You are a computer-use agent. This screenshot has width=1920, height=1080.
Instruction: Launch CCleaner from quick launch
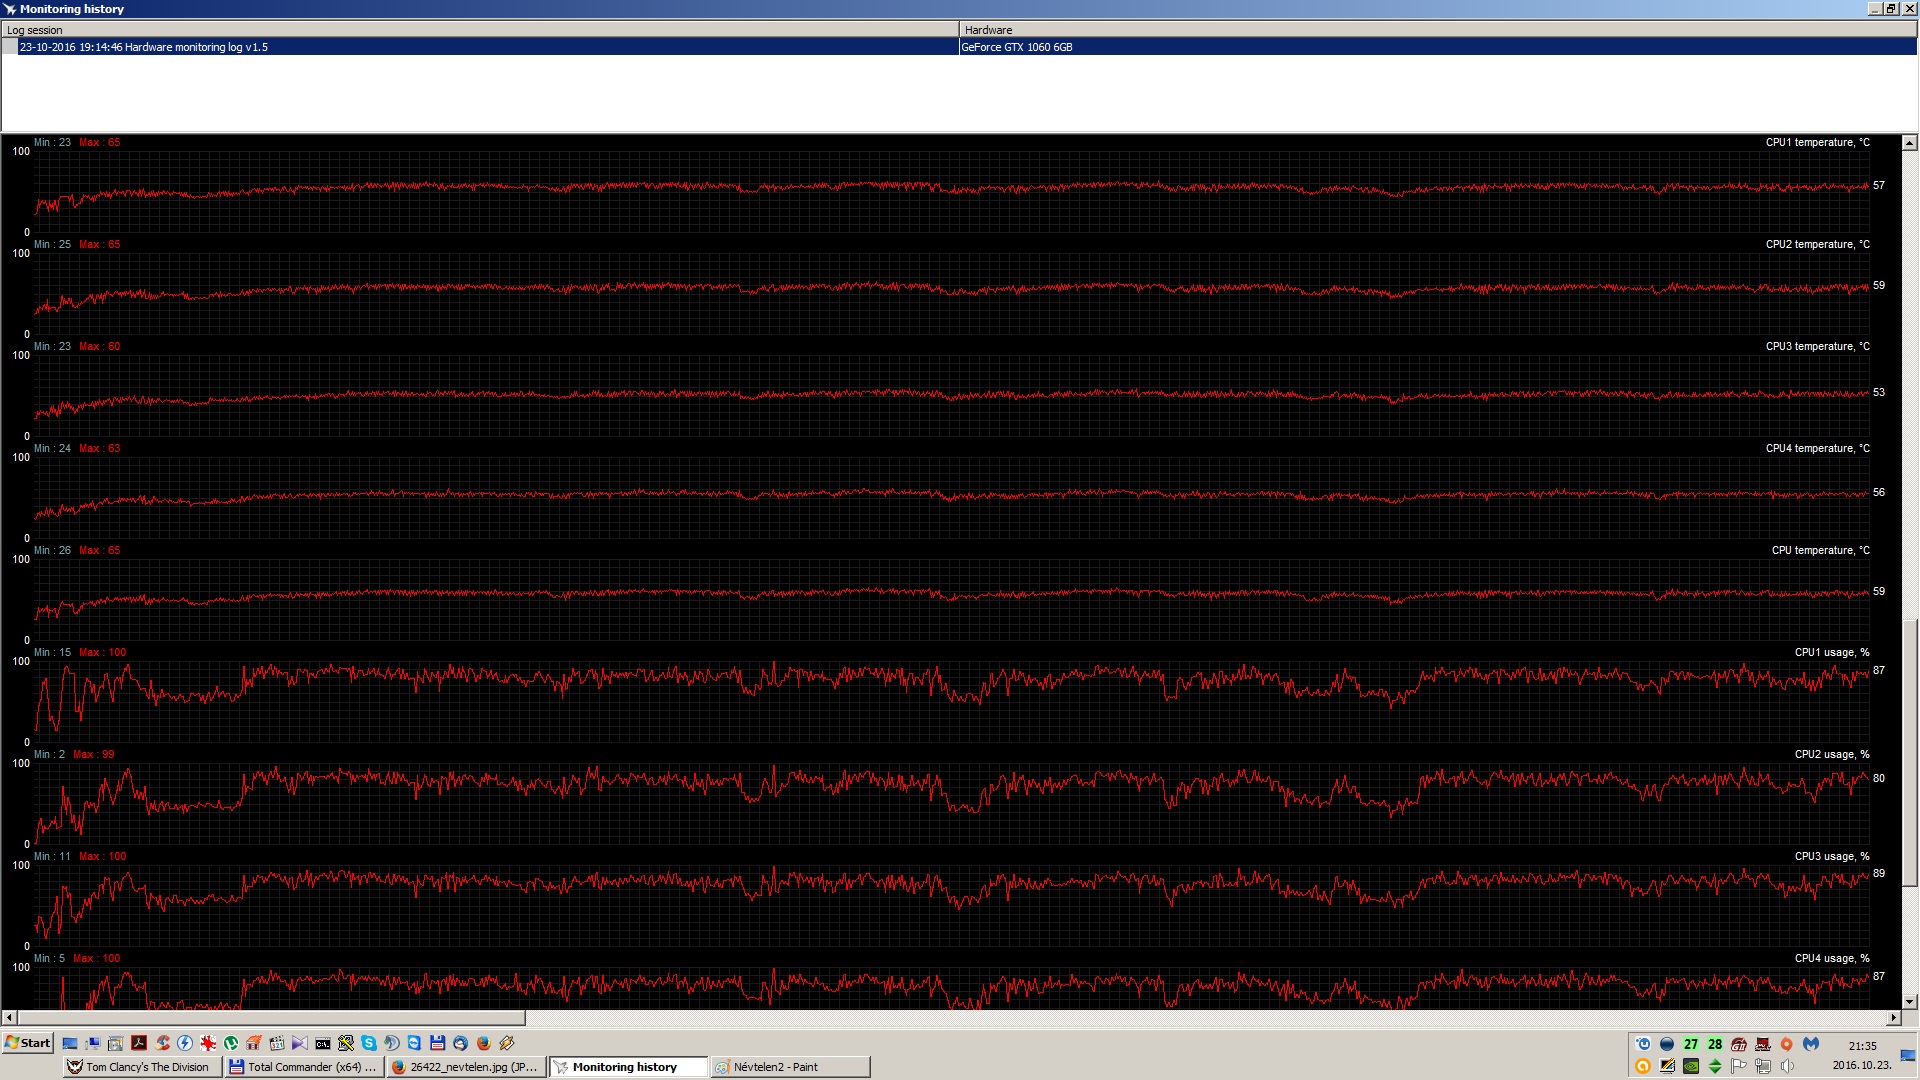tap(162, 1043)
